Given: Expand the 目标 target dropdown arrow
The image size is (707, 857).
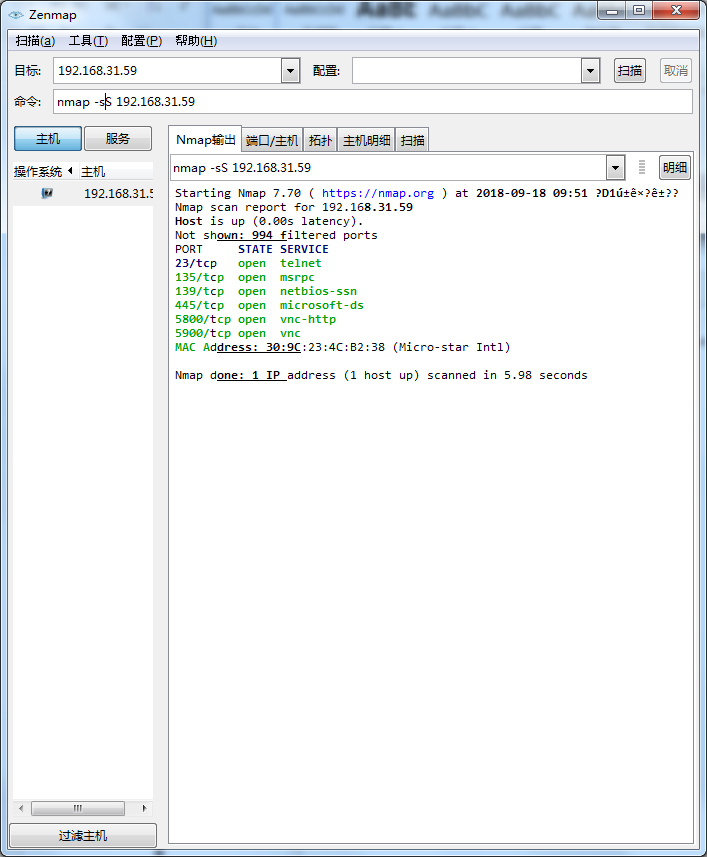Looking at the screenshot, I should tap(291, 71).
